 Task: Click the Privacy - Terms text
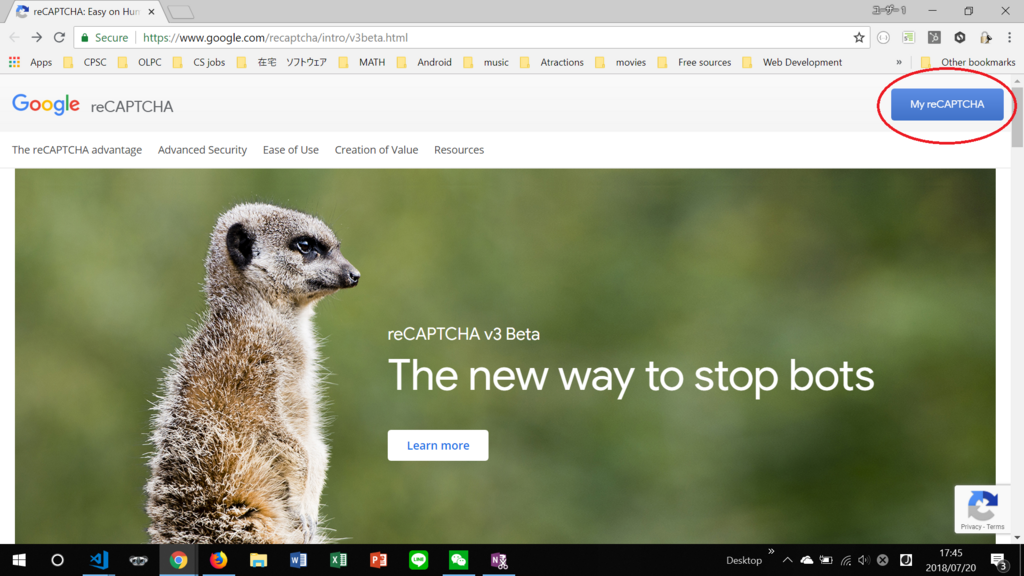(982, 526)
